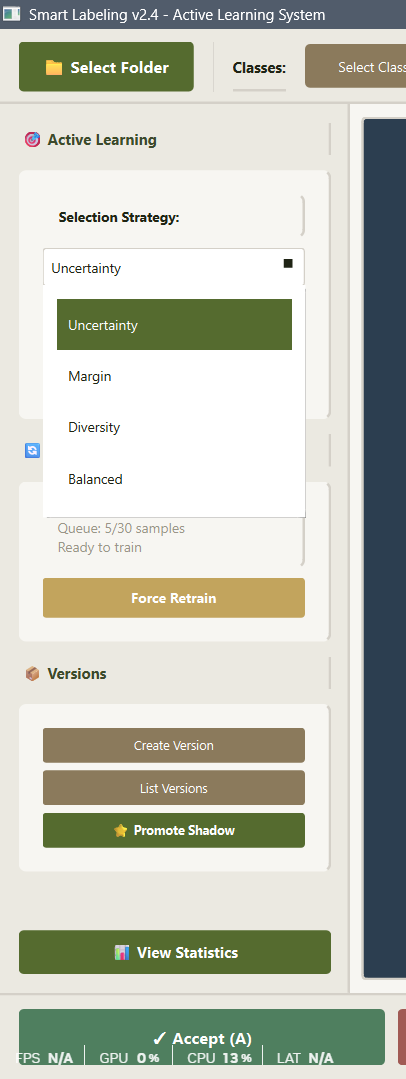
Task: Collapse the Selection Strategy combo box arrow
Action: (x=288, y=264)
